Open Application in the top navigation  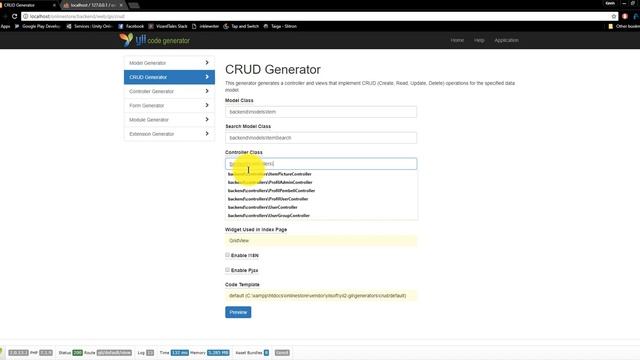click(507, 40)
